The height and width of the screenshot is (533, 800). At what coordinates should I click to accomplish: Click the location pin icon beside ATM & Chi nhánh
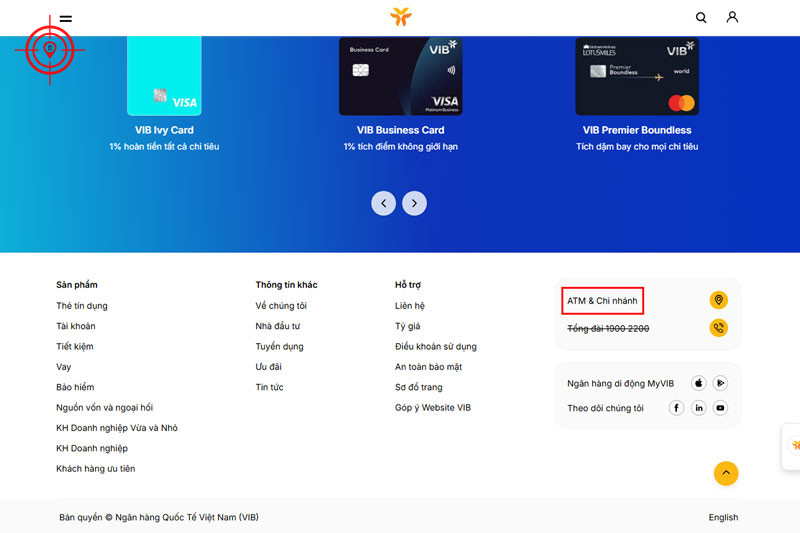coord(718,300)
